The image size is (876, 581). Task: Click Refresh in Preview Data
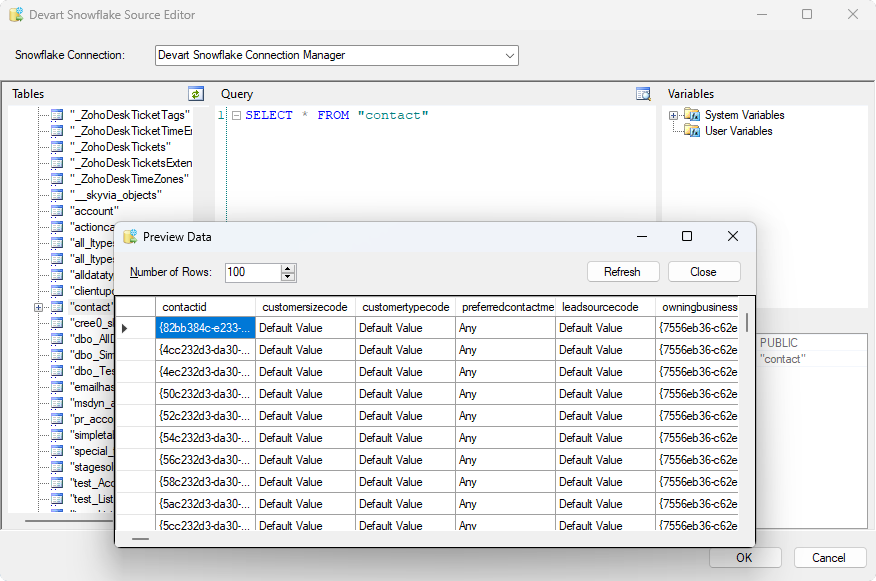tap(622, 272)
